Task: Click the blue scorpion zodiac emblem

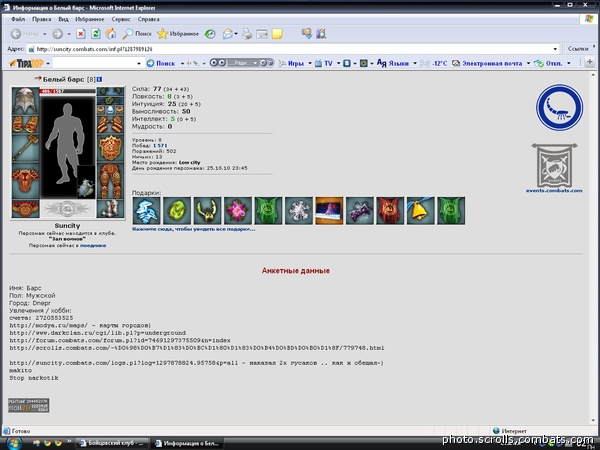Action: click(559, 108)
